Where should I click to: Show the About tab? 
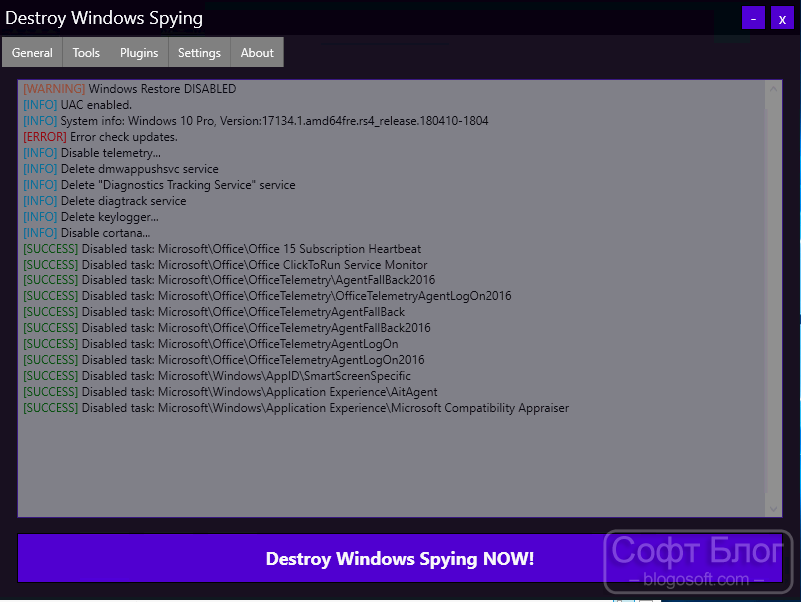coord(257,52)
